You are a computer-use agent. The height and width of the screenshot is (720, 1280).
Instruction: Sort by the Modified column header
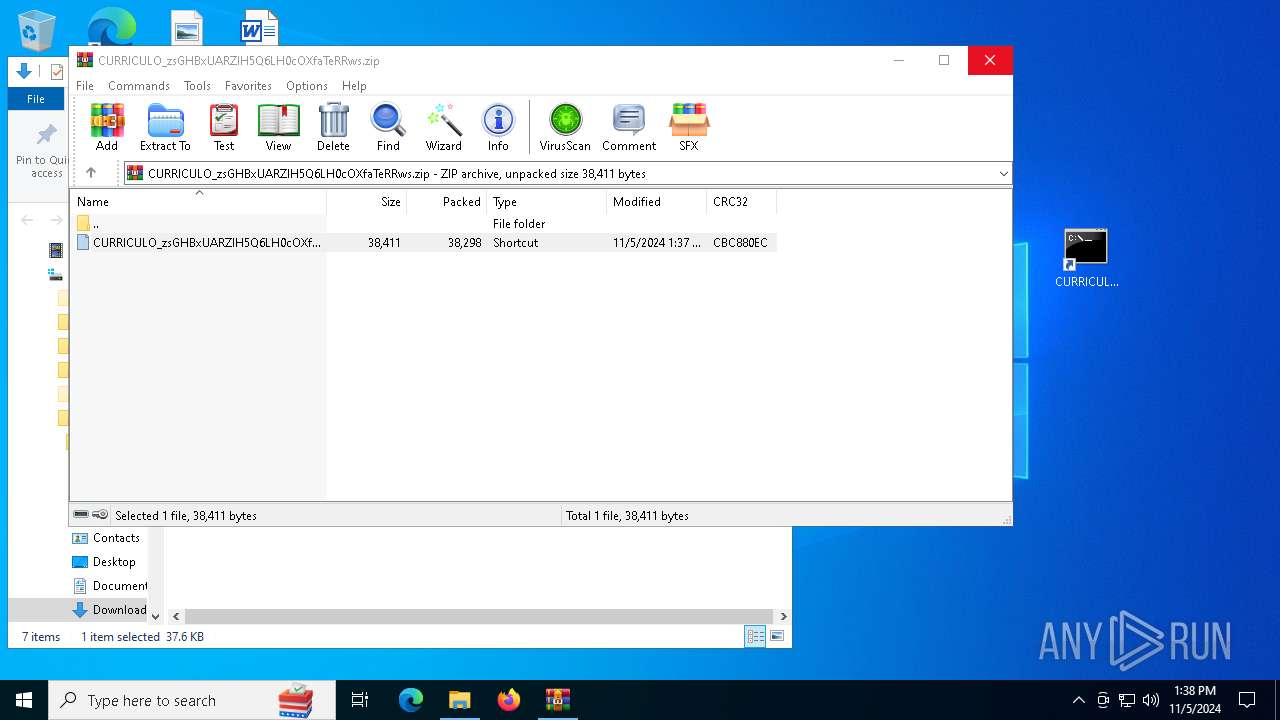tap(656, 202)
